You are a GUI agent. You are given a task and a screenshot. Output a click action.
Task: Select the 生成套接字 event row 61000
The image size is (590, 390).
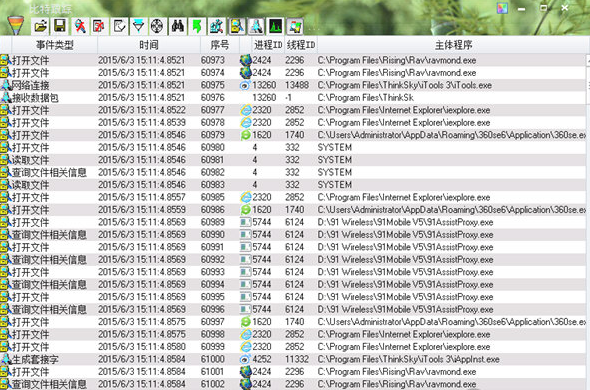click(293, 359)
